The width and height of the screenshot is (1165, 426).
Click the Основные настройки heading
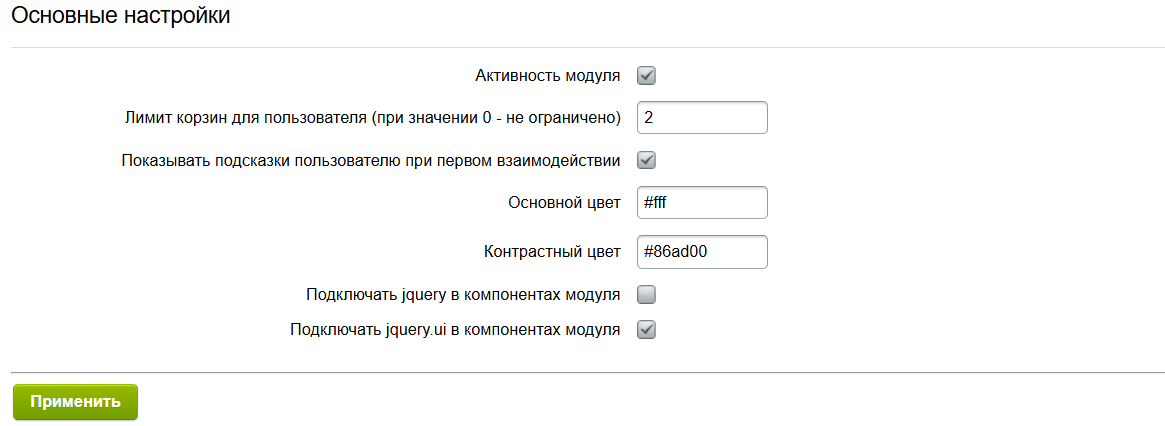[120, 17]
